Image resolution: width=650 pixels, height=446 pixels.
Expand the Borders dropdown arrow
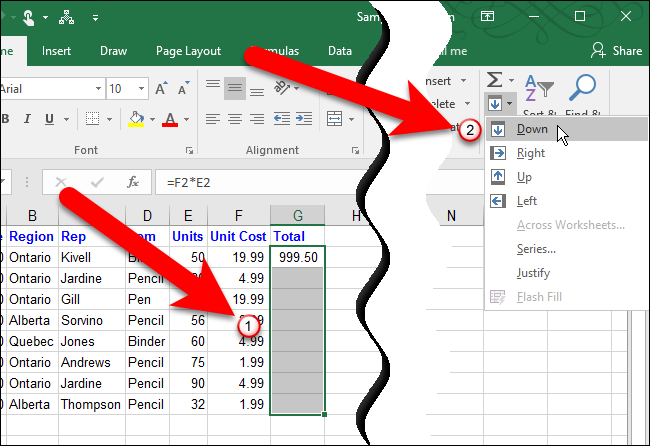[x=109, y=119]
